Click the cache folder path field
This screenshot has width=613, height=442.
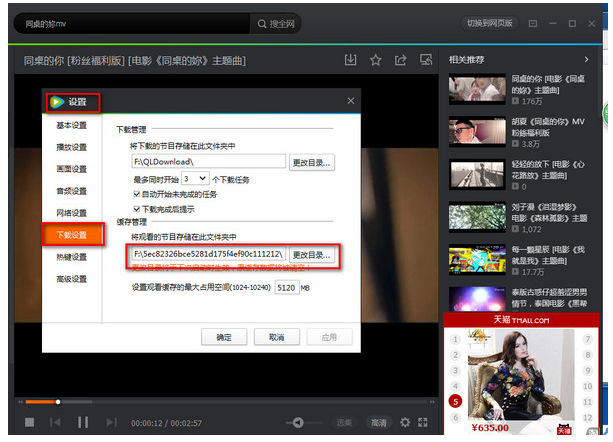(208, 254)
